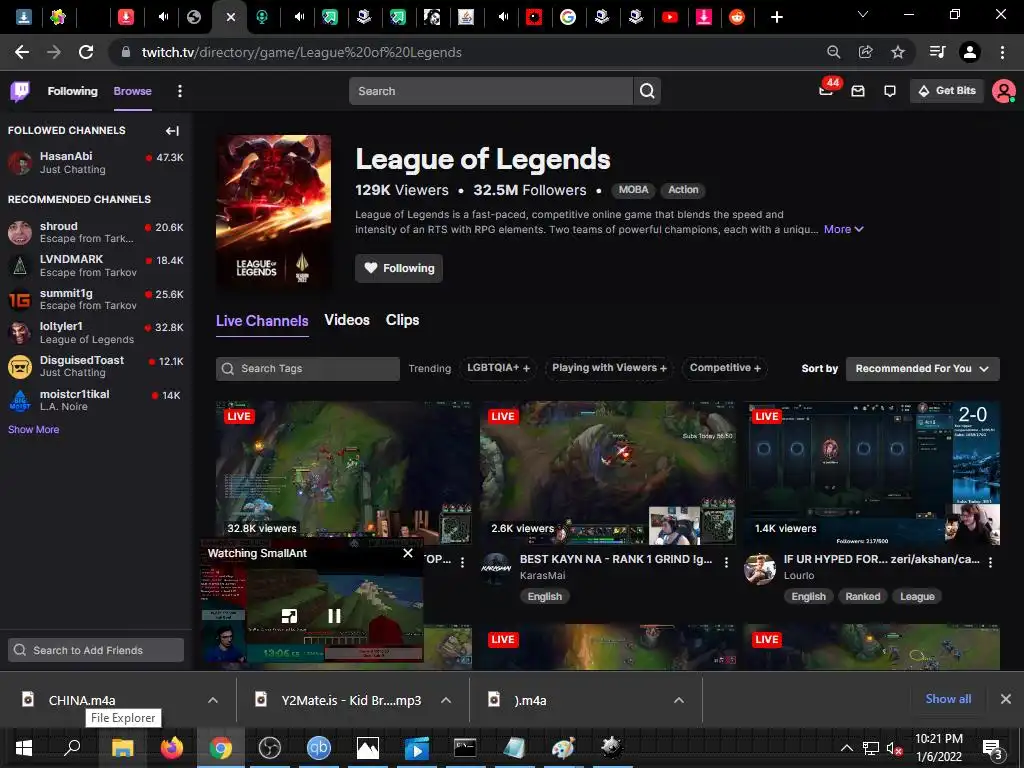Open the three-dot menu beside Browse
Screen dimensions: 1024x768
180,91
